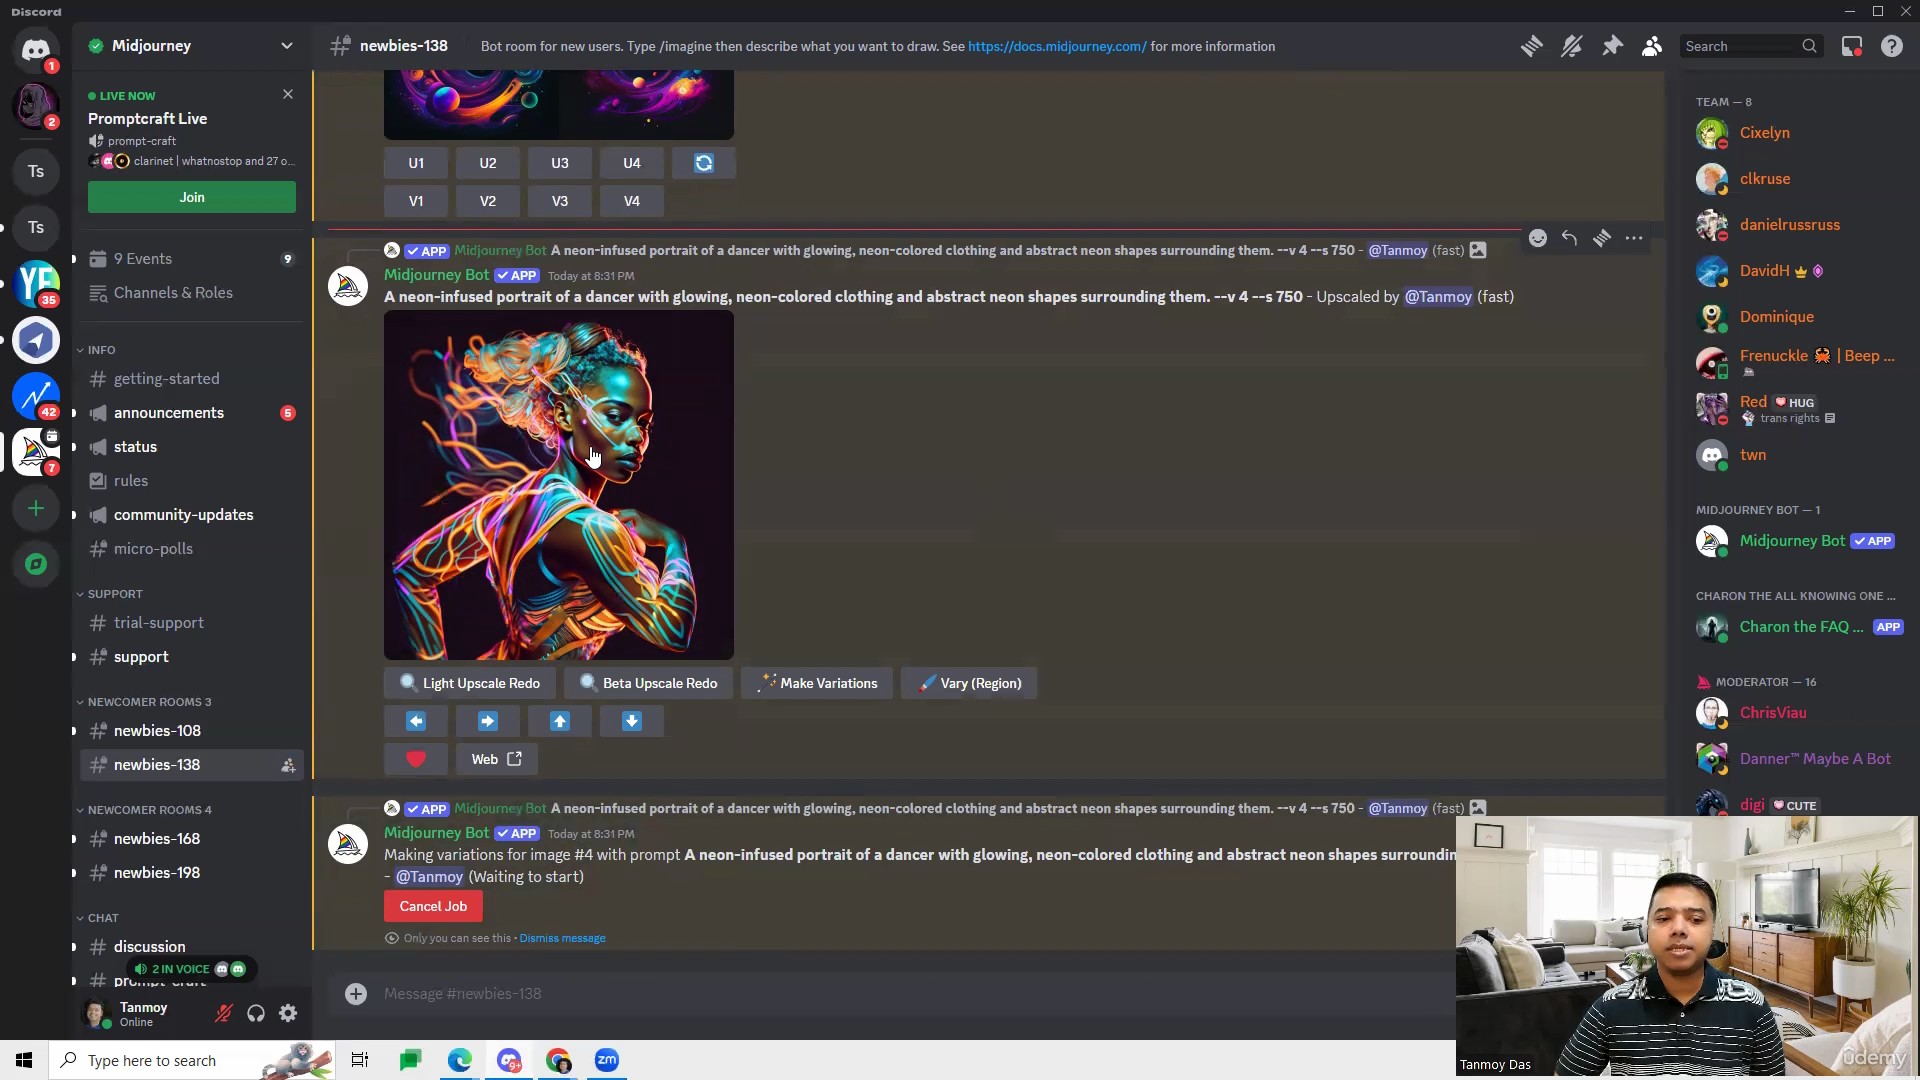Open the Telegram-style arrow server icon
This screenshot has width=1920, height=1080.
point(36,340)
